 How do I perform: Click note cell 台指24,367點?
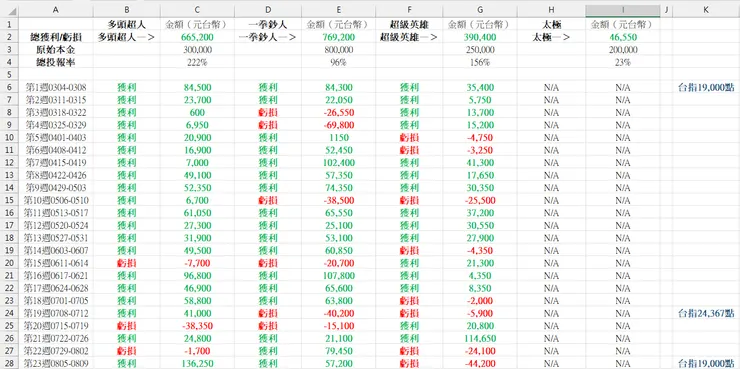[x=706, y=313]
